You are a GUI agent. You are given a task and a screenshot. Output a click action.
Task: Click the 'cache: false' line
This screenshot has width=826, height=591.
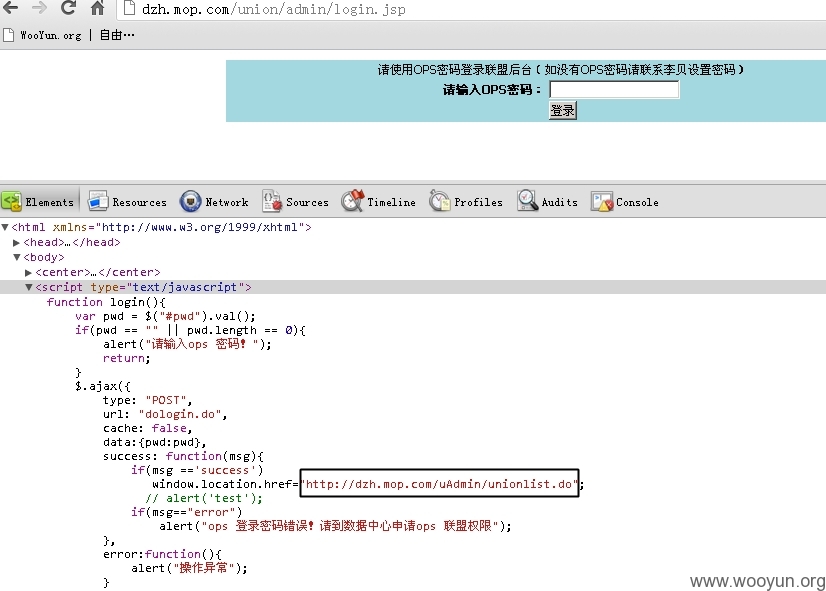(148, 428)
